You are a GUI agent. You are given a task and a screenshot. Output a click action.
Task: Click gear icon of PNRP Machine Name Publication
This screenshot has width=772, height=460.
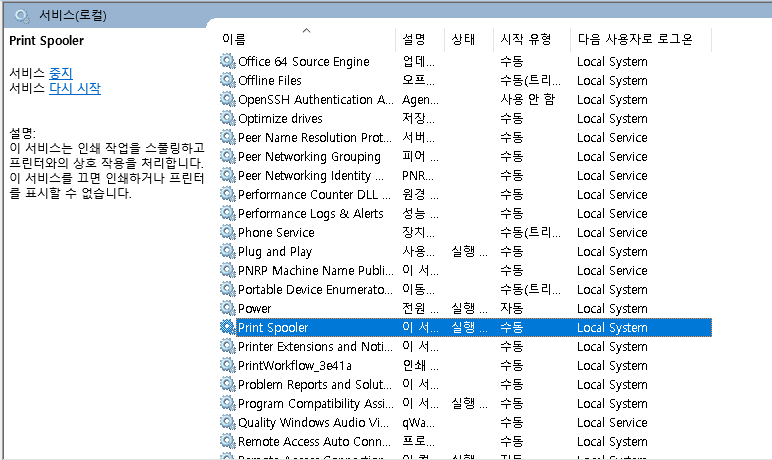(227, 270)
